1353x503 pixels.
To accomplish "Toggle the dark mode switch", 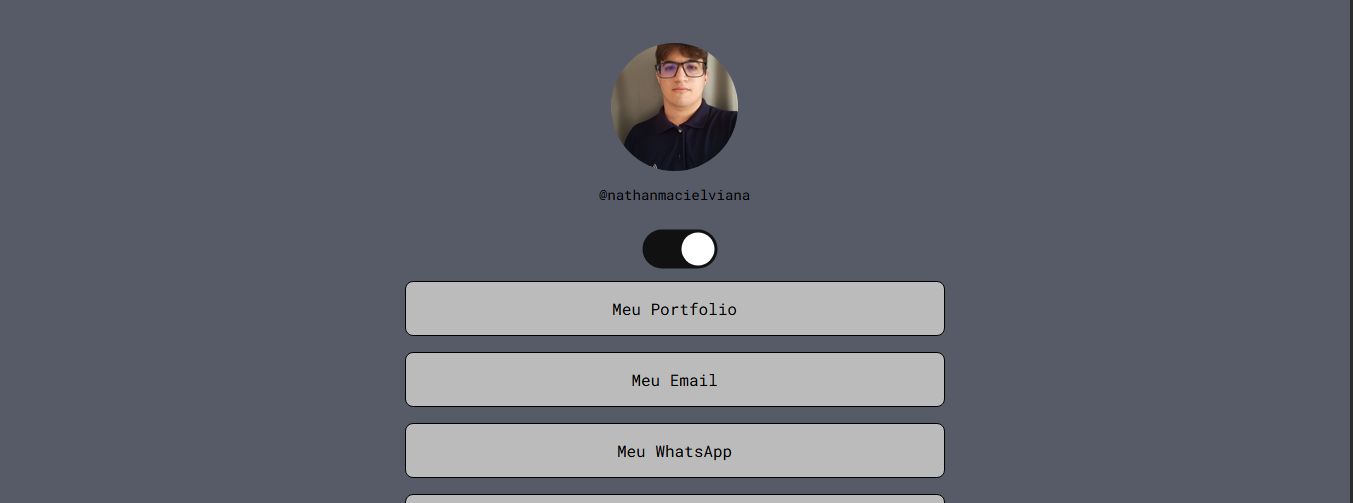I will [x=680, y=249].
